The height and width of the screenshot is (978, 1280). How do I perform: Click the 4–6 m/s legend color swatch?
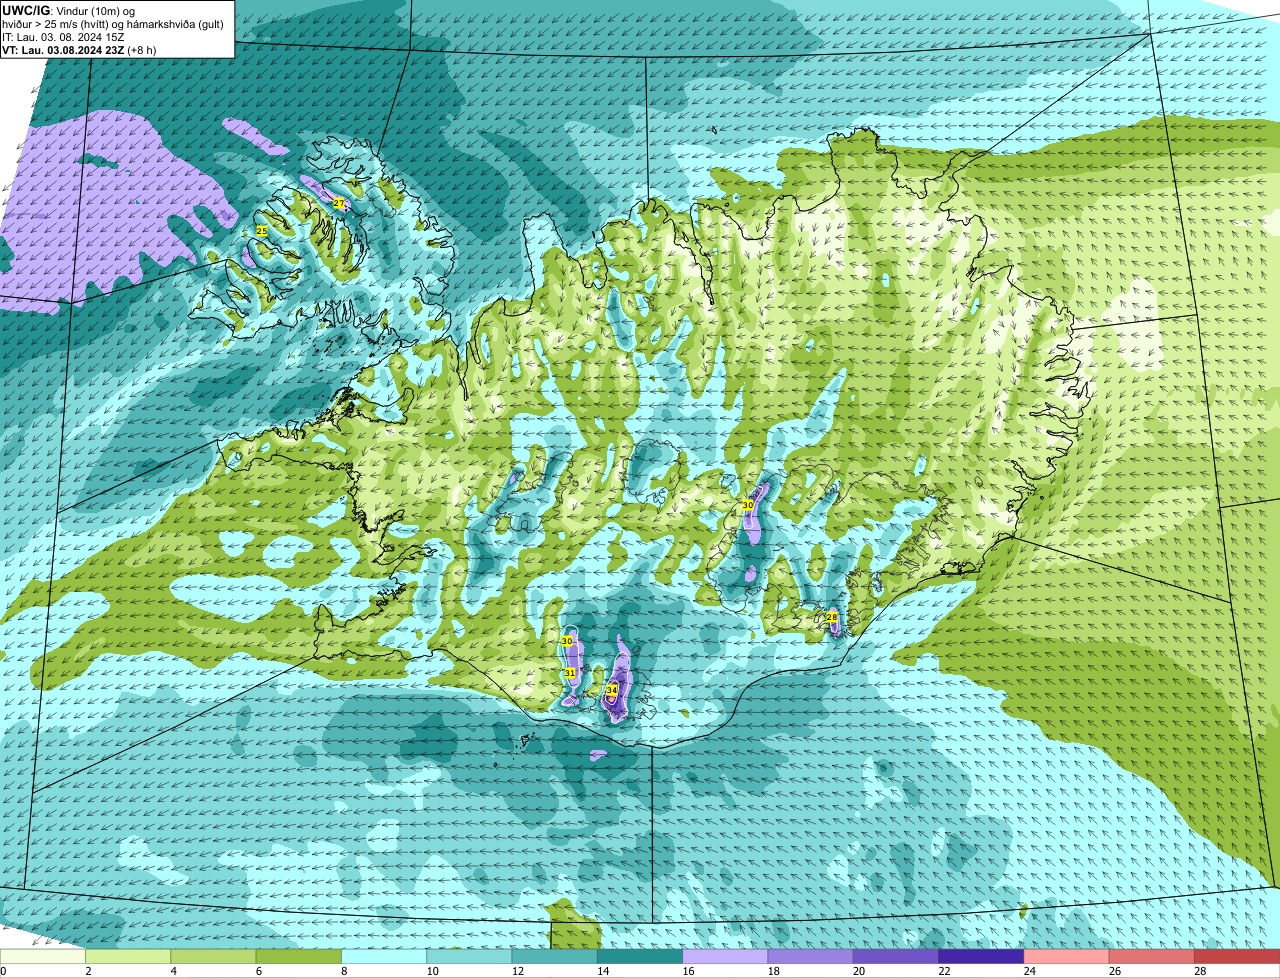pos(214,957)
